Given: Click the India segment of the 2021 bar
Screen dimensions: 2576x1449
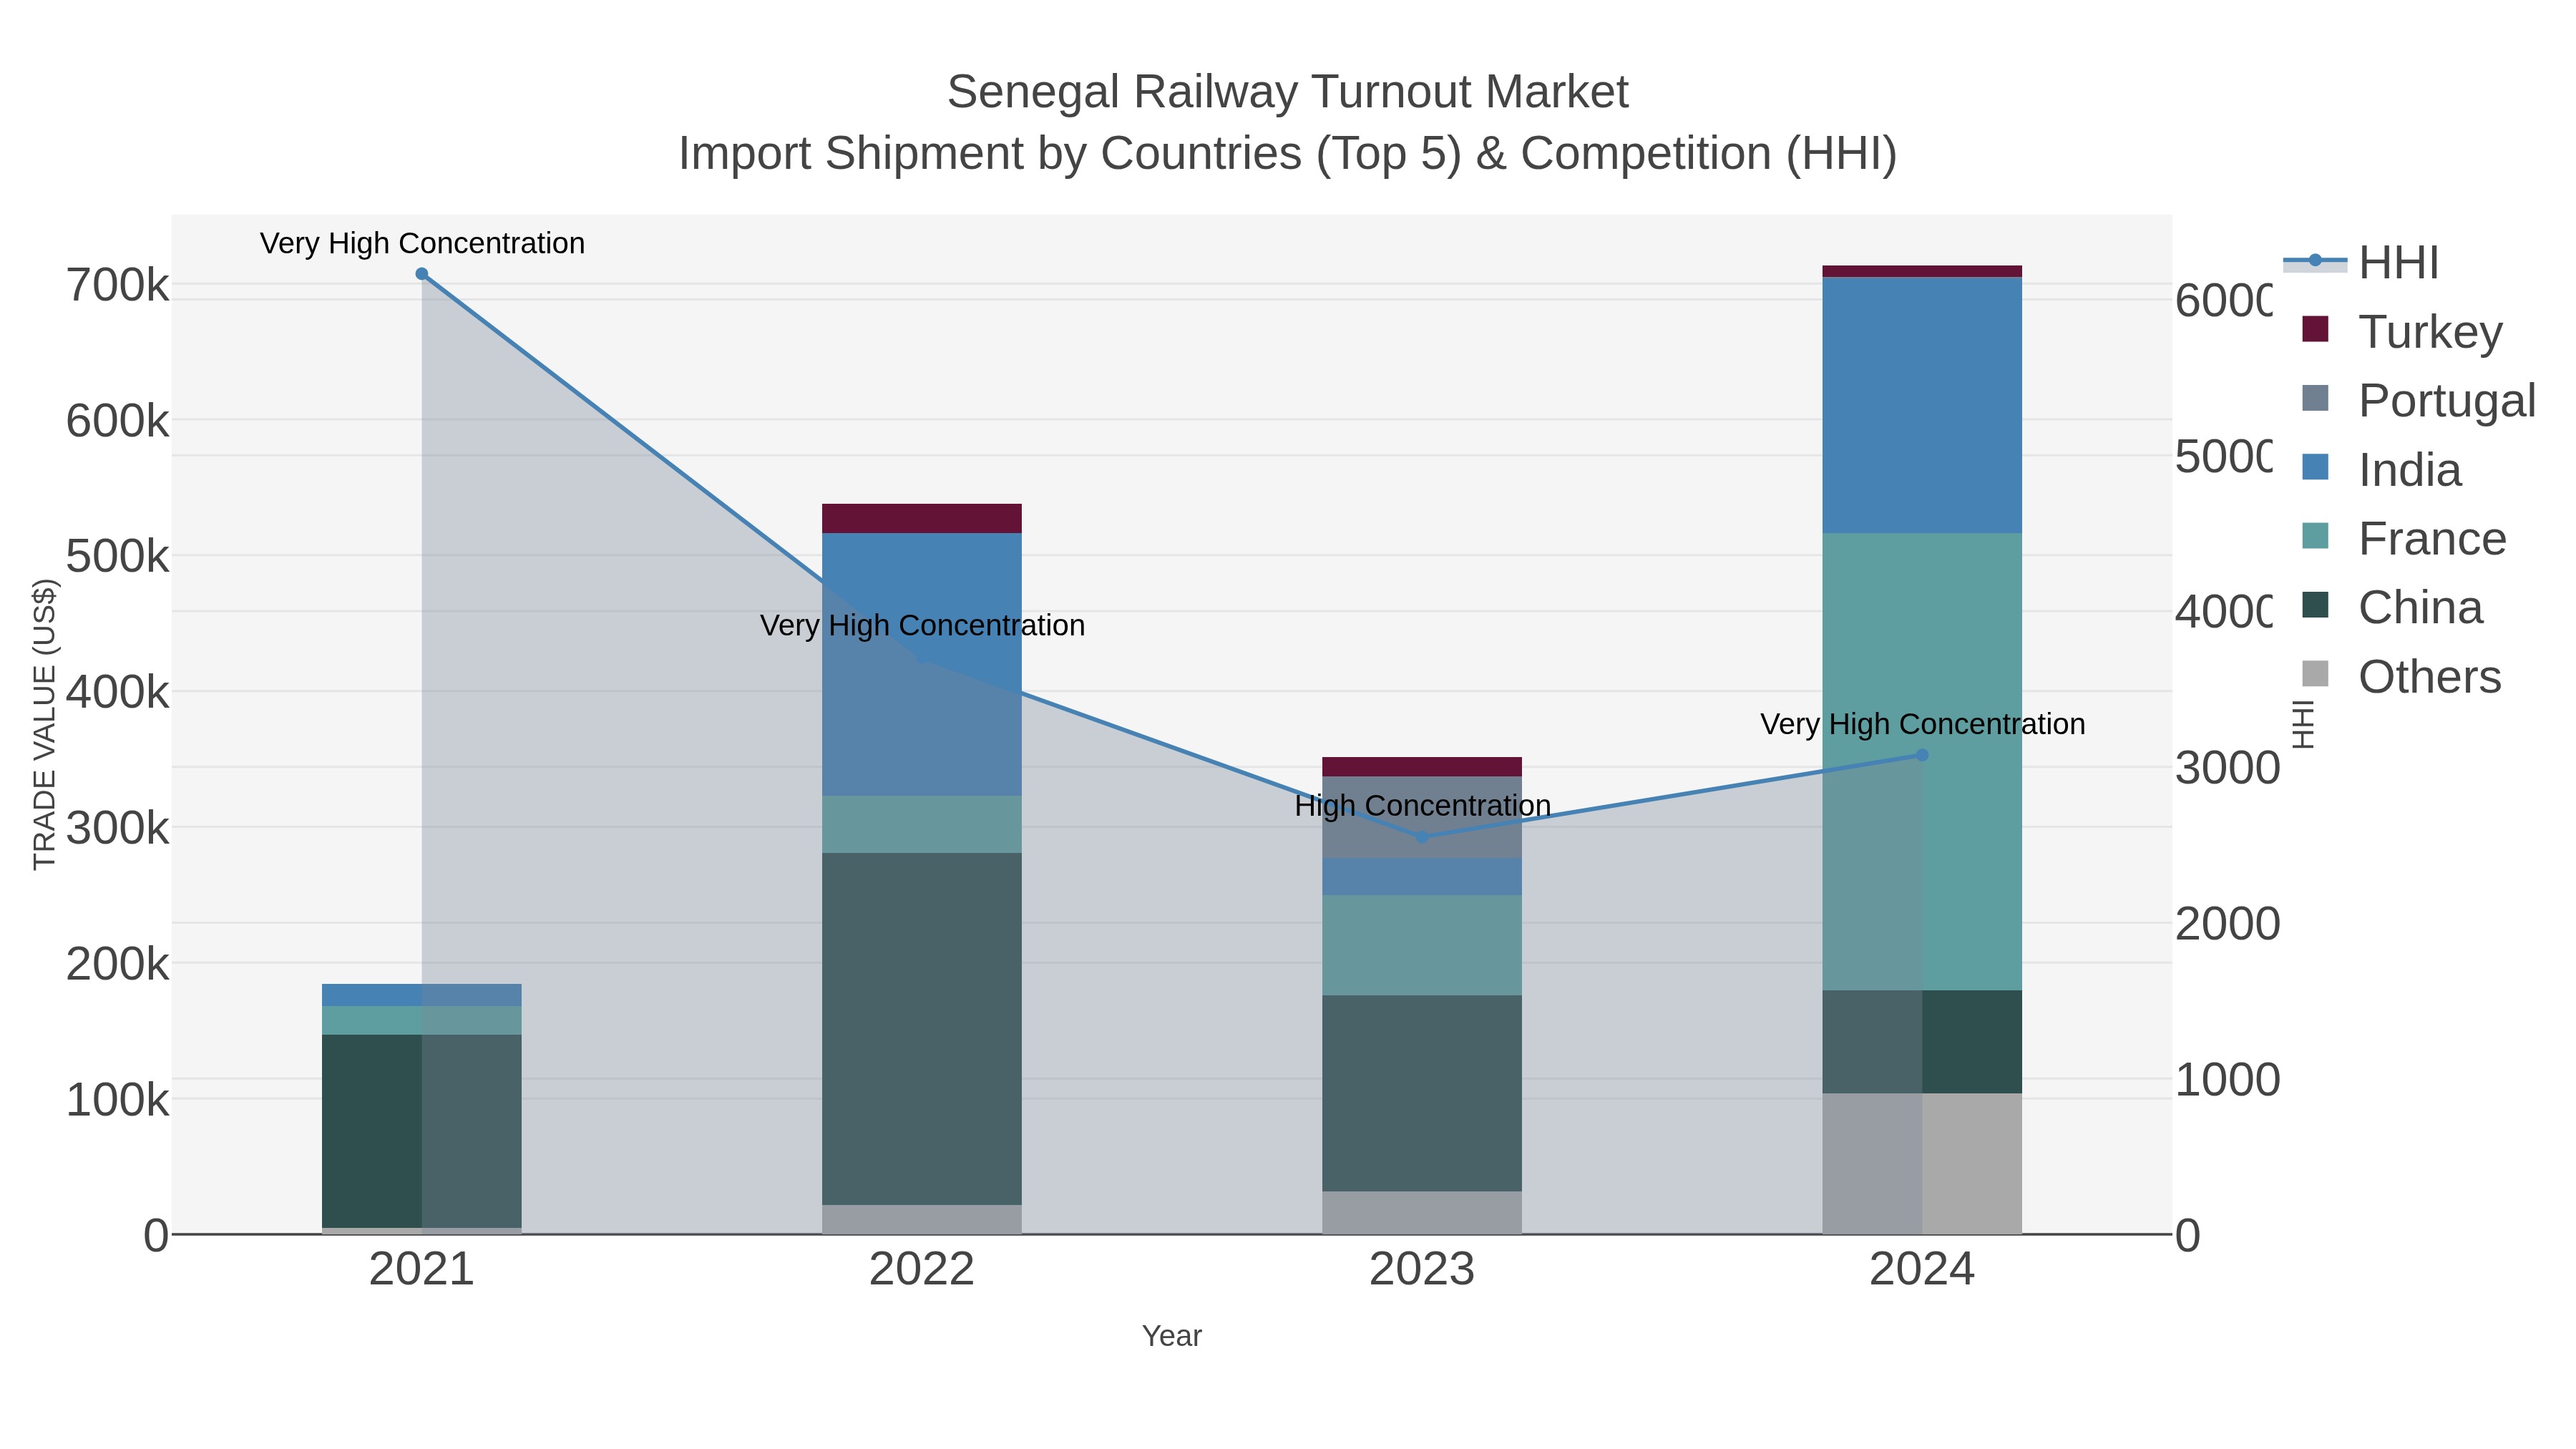Looking at the screenshot, I should tap(422, 995).
